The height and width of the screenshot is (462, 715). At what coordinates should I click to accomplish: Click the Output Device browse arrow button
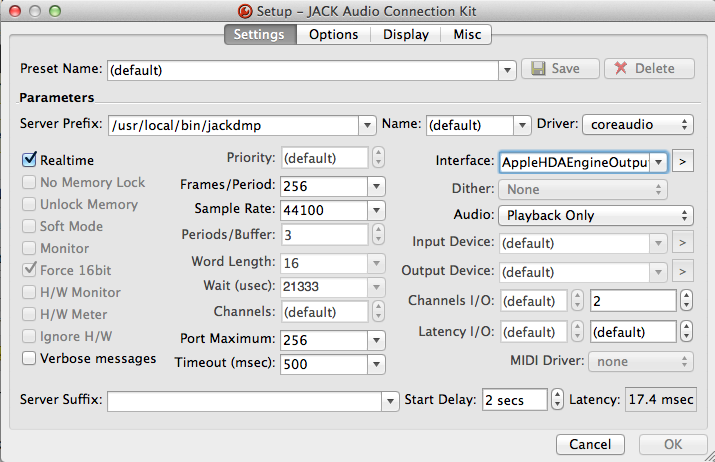tap(683, 272)
